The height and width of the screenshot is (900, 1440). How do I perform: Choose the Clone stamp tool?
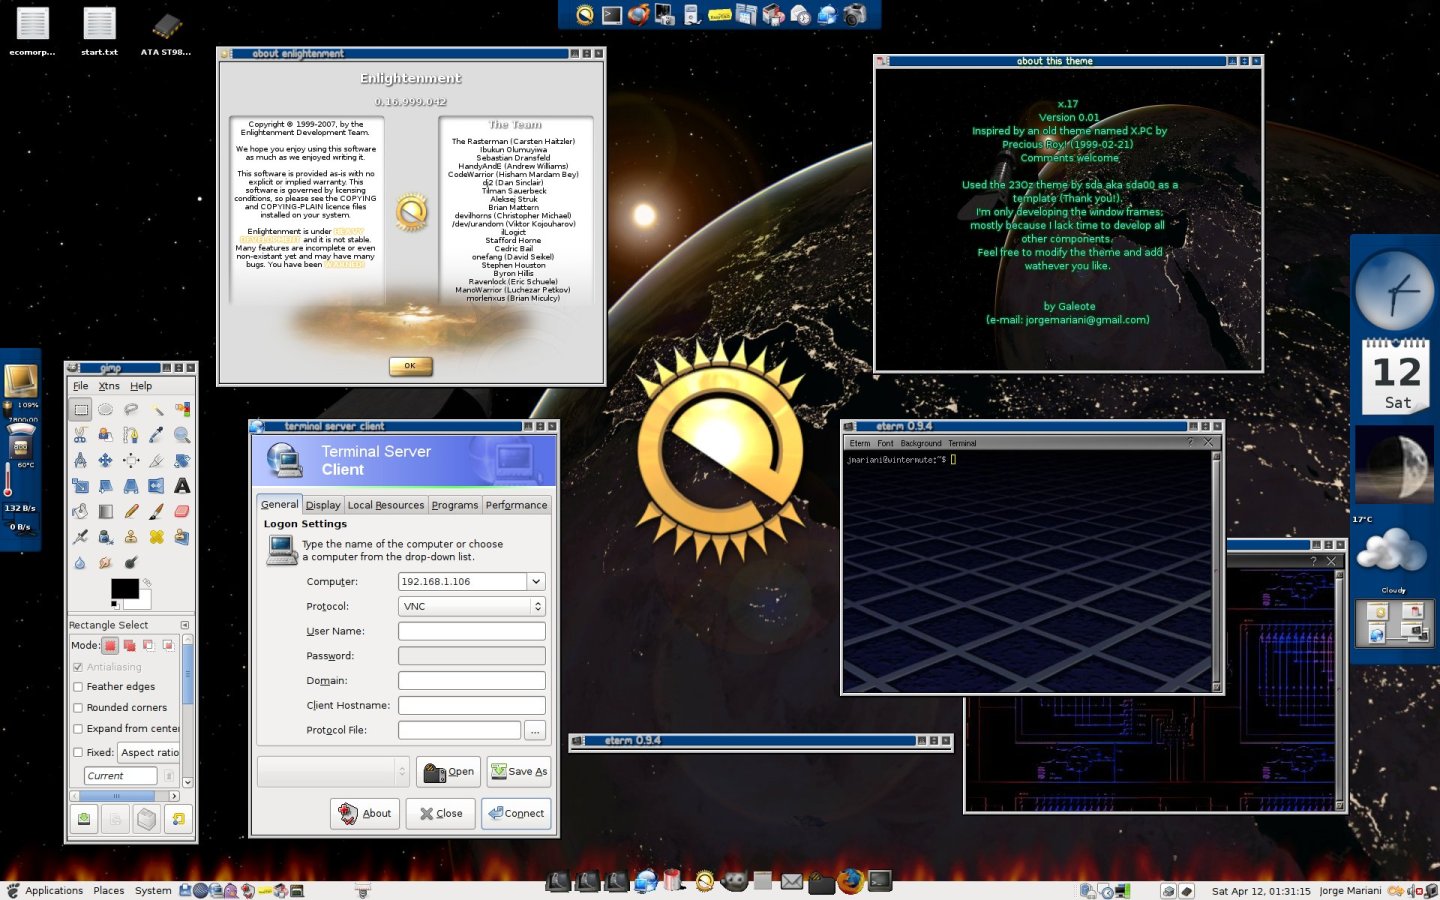pyautogui.click(x=131, y=537)
